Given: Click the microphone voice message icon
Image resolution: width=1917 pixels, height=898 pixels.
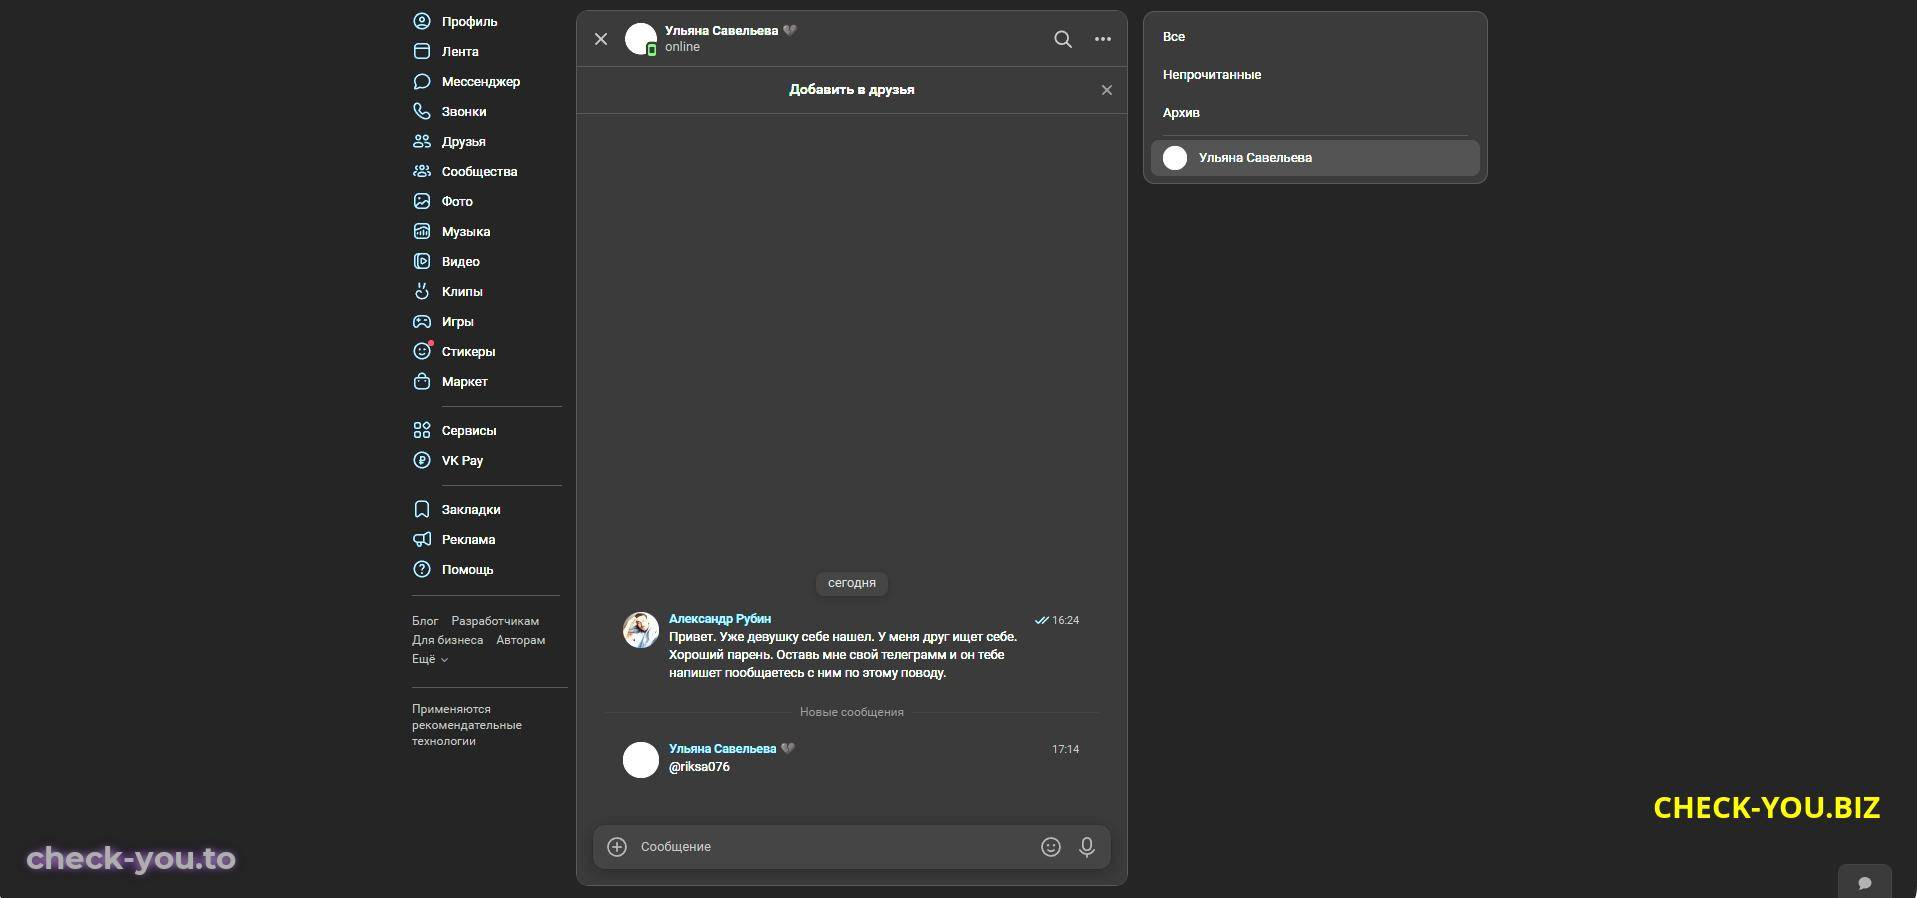Looking at the screenshot, I should pyautogui.click(x=1087, y=847).
